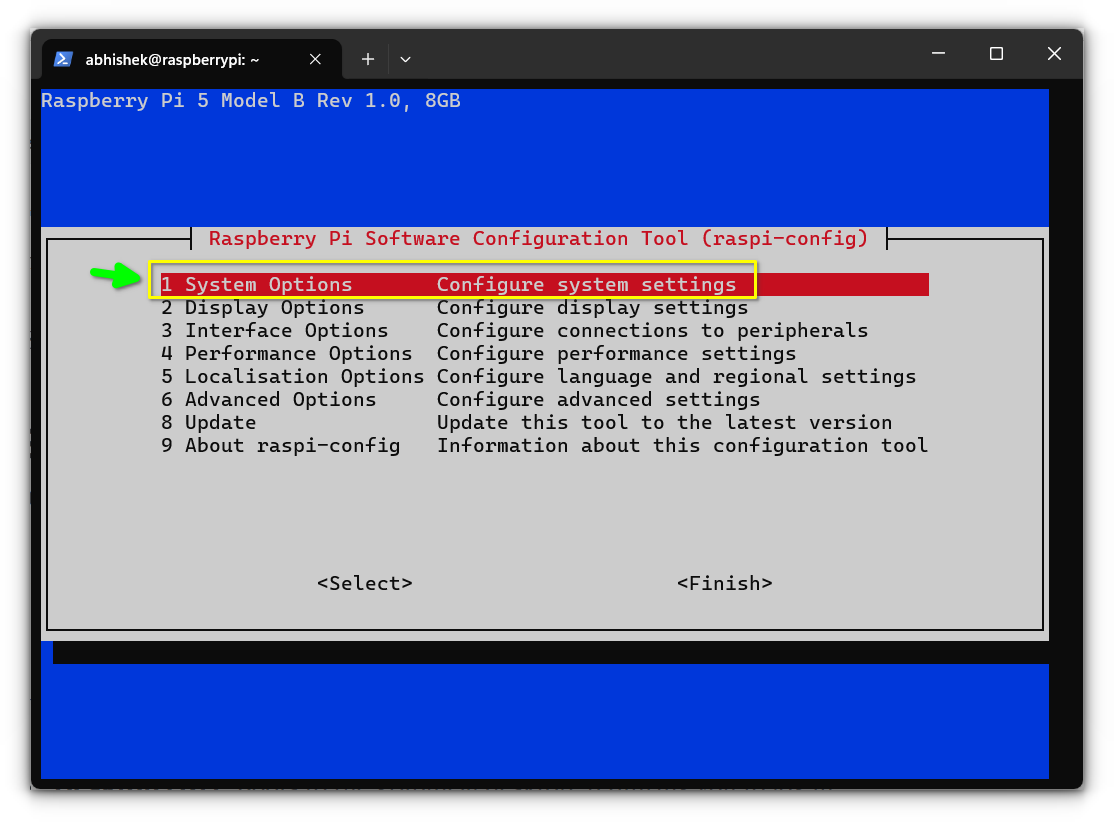Select Performance Options in raspi-config
1114x822 pixels.
[298, 353]
